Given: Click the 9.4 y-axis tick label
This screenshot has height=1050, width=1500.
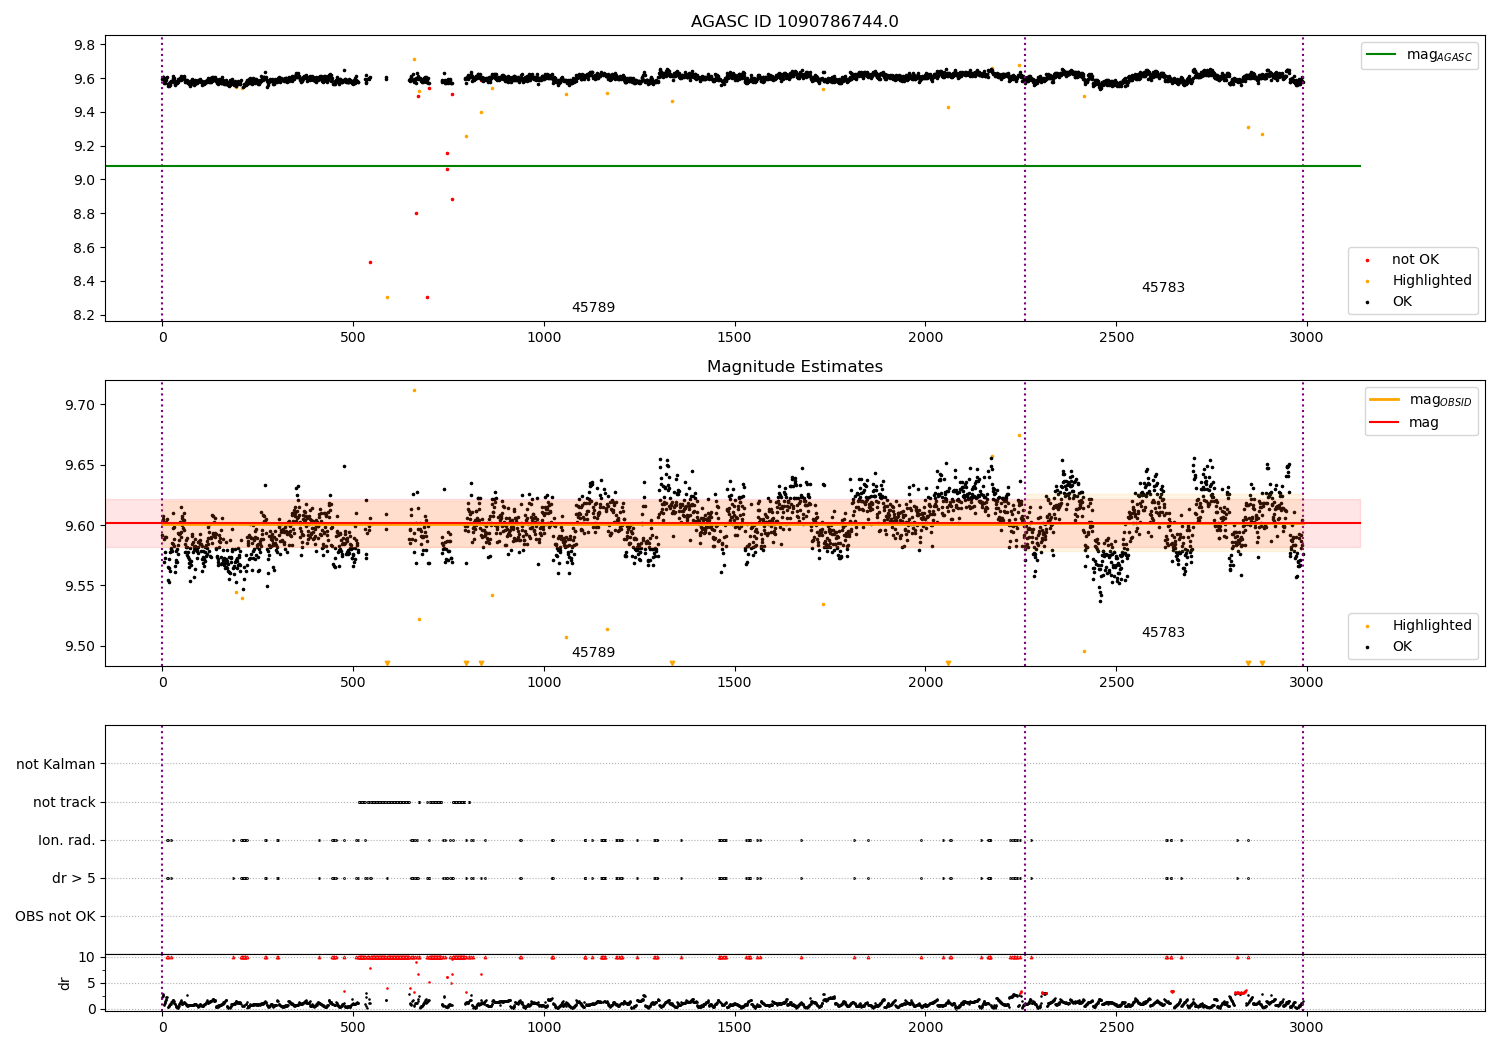Looking at the screenshot, I should coord(85,113).
